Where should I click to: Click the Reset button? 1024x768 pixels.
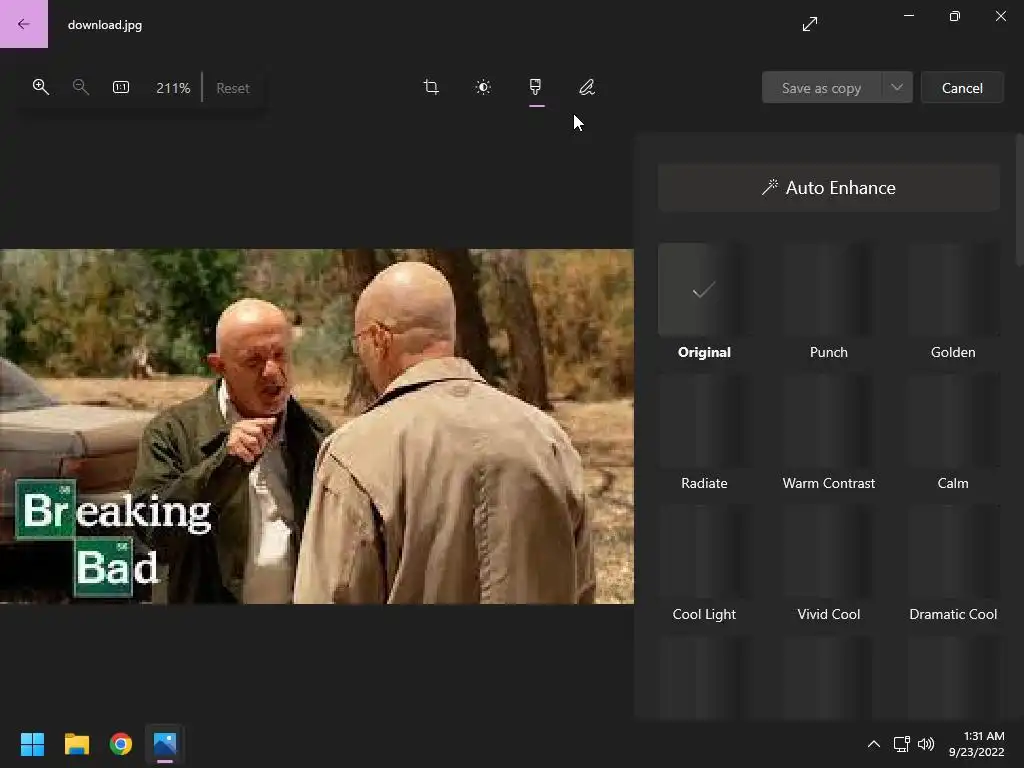coord(233,88)
